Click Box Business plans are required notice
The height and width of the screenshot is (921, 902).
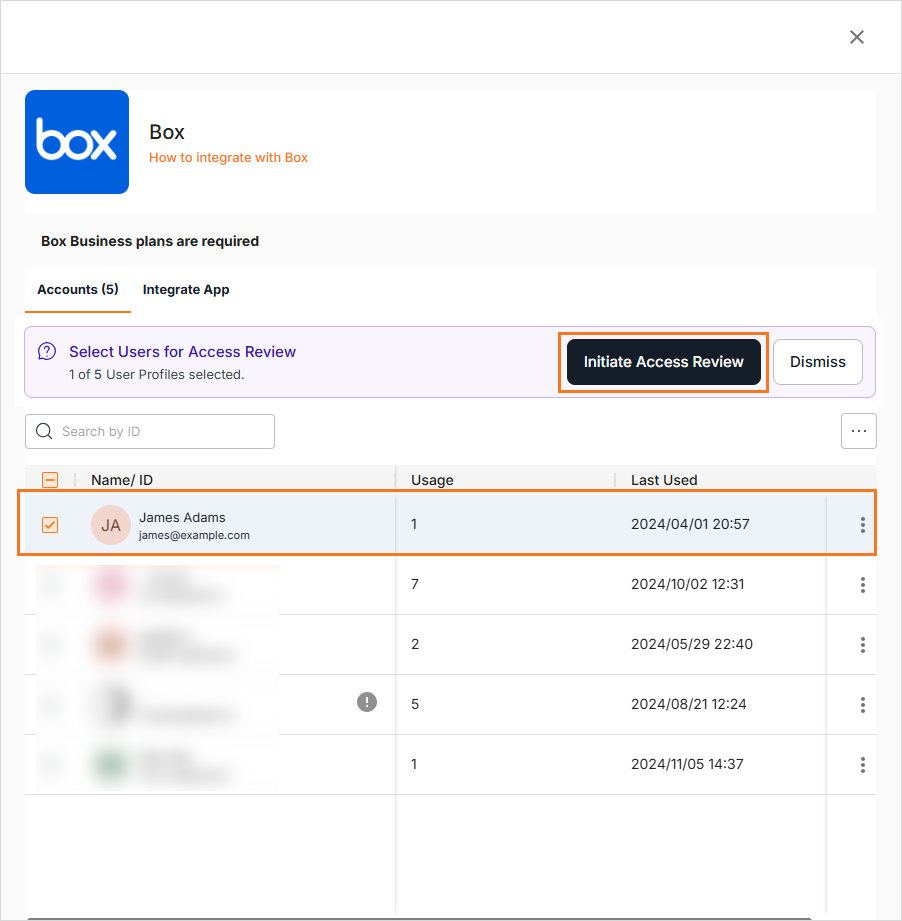[150, 241]
